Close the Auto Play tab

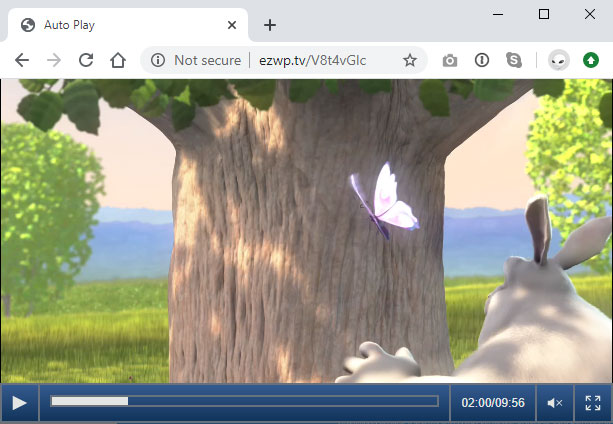(x=232, y=25)
